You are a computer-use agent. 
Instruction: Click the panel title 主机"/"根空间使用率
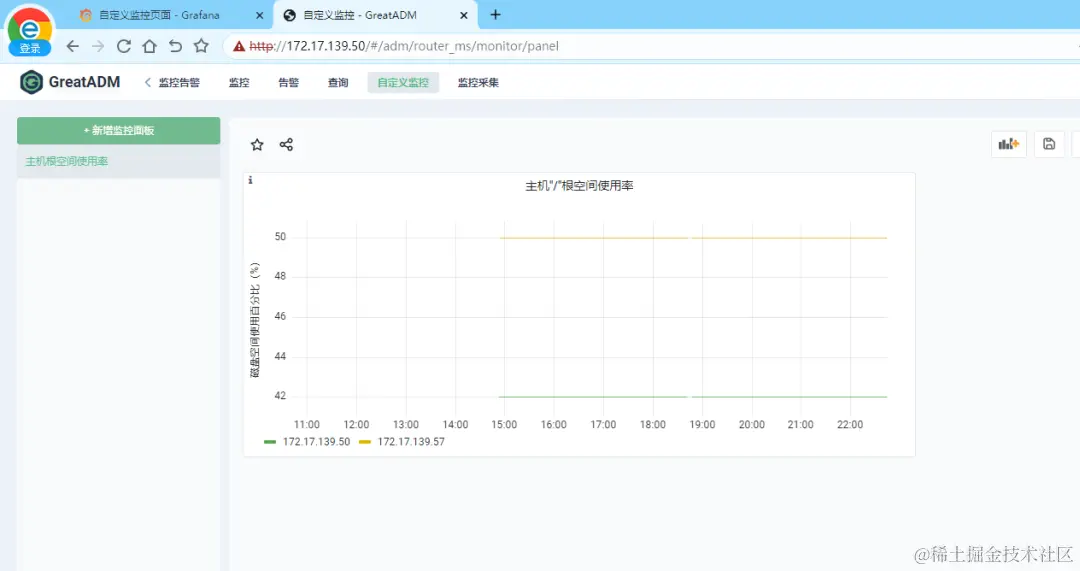tap(579, 186)
